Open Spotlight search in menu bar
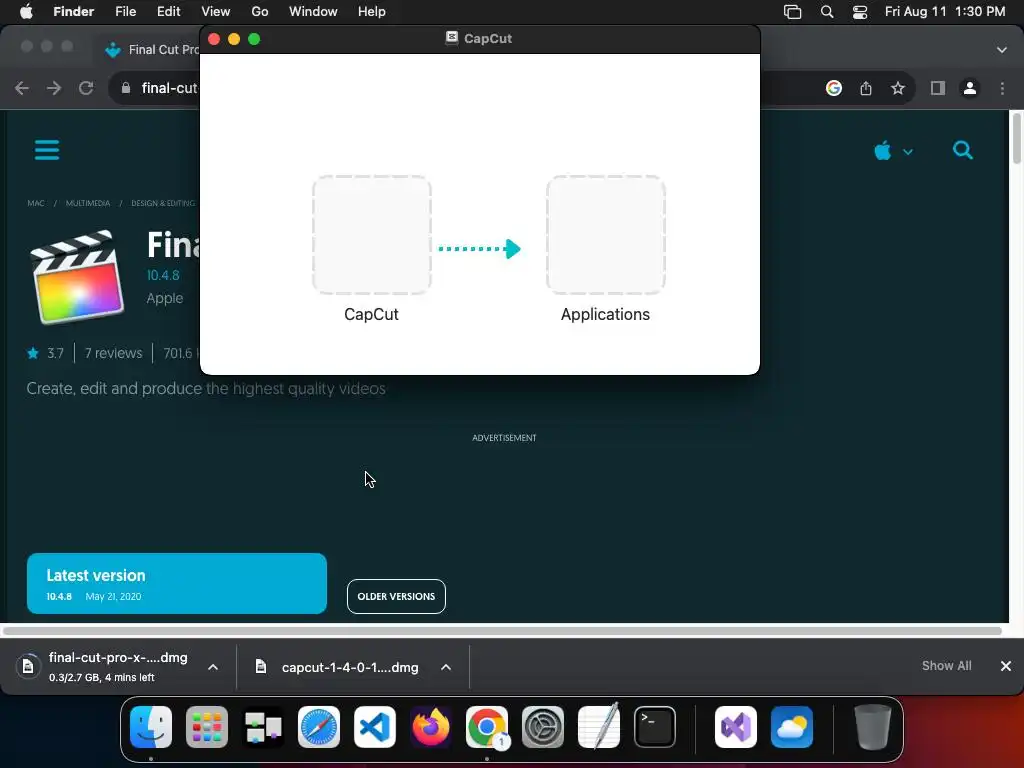The width and height of the screenshot is (1024, 768). [x=827, y=12]
